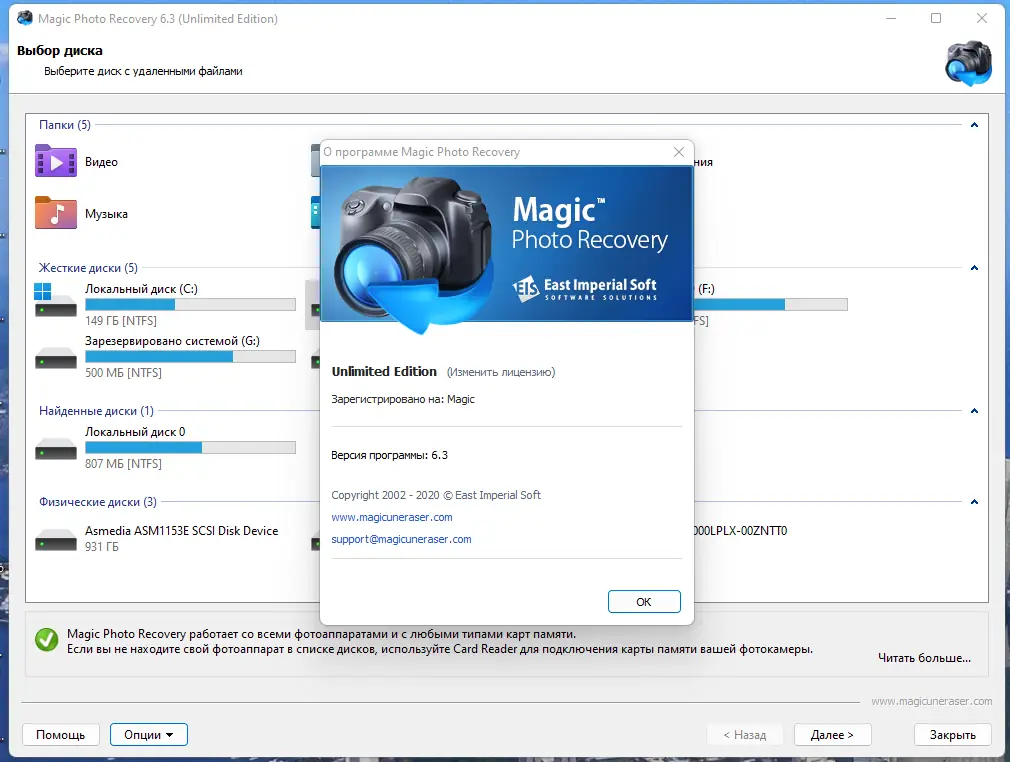This screenshot has width=1010, height=762.
Task: Select the Локальный диск 0 label
Action: (135, 432)
